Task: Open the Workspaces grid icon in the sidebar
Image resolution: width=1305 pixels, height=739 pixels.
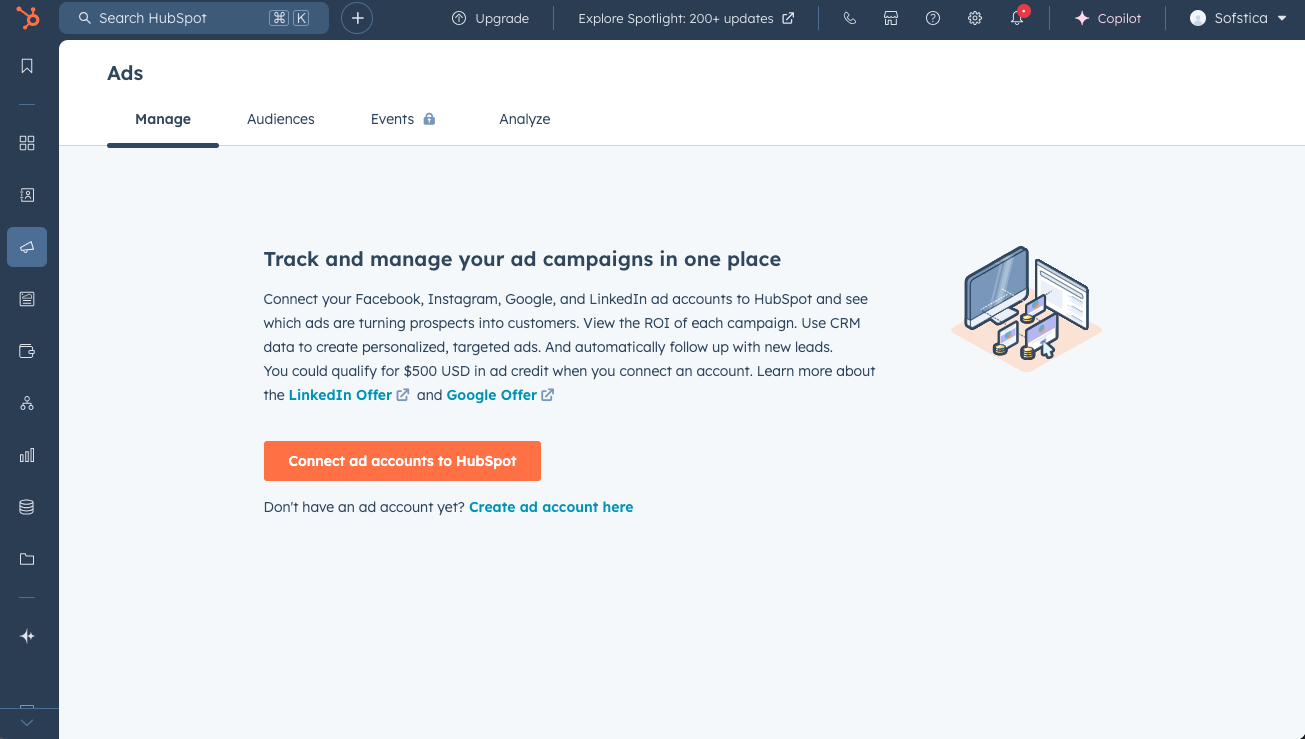Action: click(x=27, y=143)
